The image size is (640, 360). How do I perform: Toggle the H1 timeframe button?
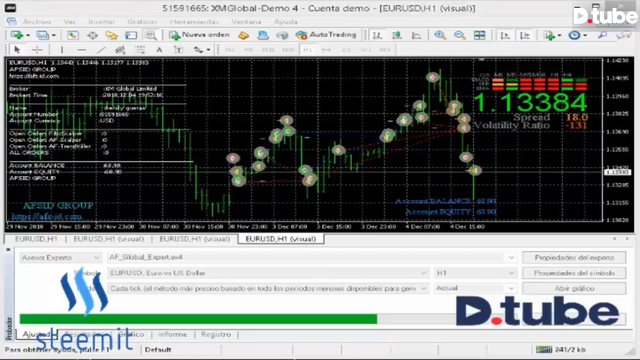(307, 50)
